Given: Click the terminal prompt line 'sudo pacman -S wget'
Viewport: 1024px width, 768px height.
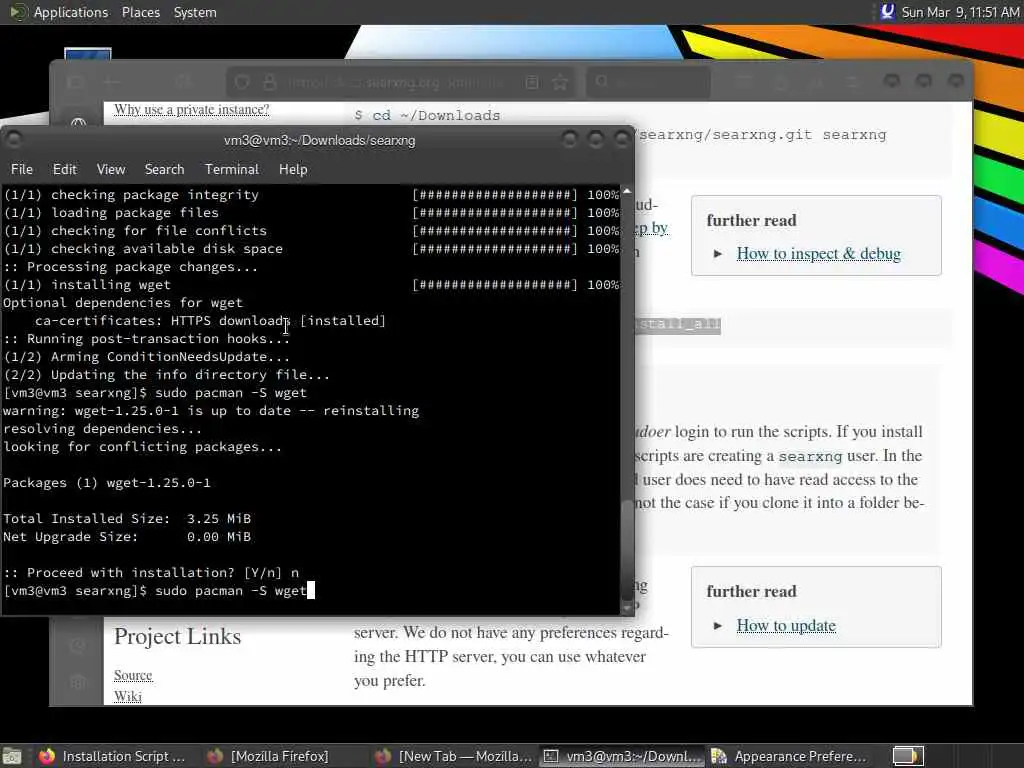Looking at the screenshot, I should [x=155, y=590].
